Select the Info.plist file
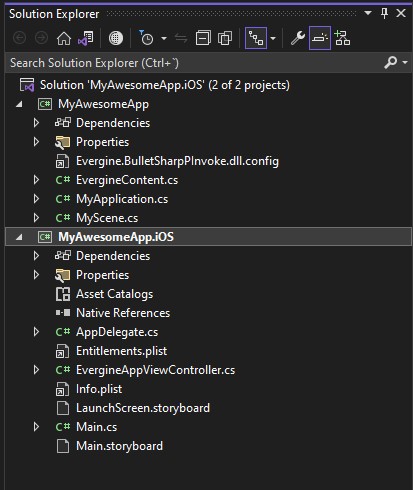 tap(99, 389)
